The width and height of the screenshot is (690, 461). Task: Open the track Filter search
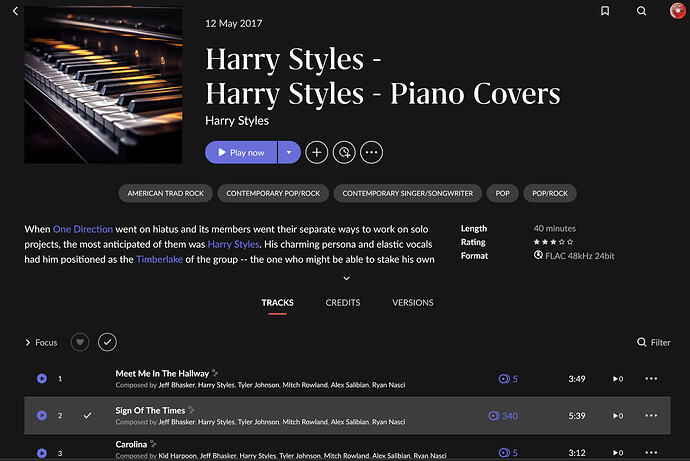click(654, 342)
